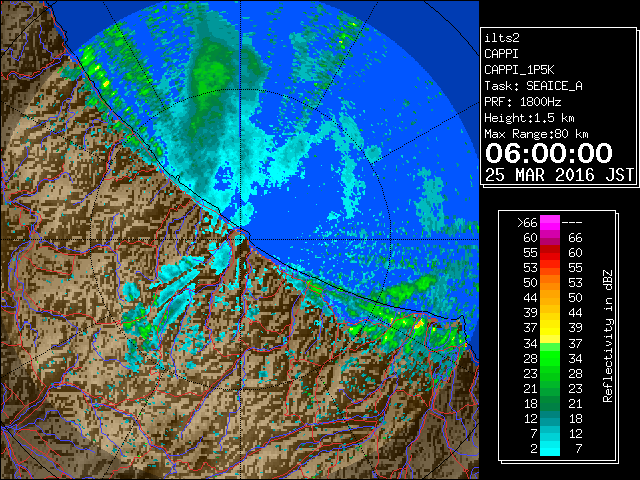Click the red 55–60 dBZ color swatch
Screen dimensions: 640x480
point(550,253)
